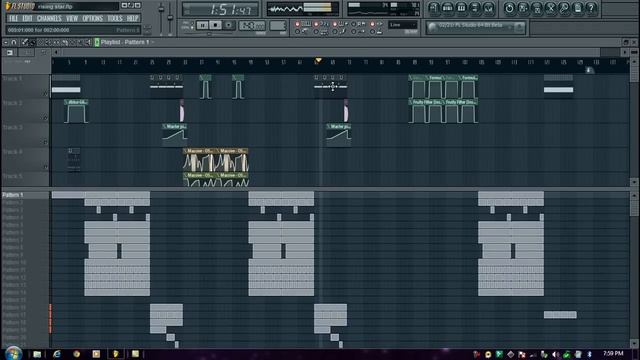The height and width of the screenshot is (360, 640).
Task: Click the tempo display
Action: coord(252,26)
